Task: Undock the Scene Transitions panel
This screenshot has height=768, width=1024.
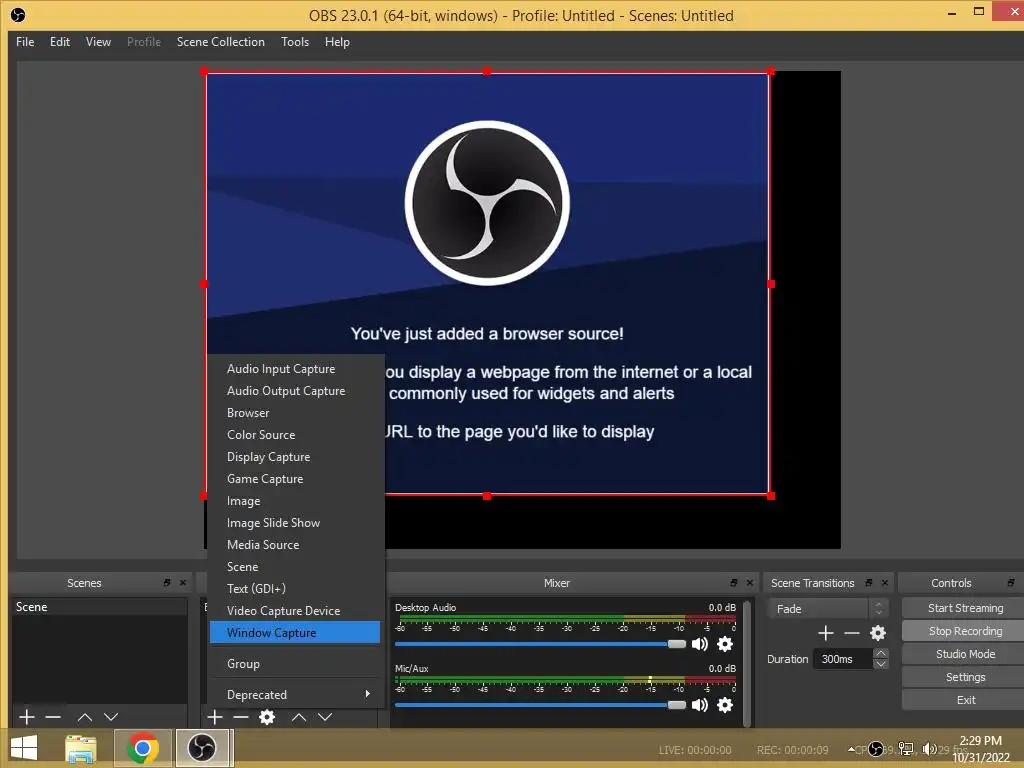Action: click(x=869, y=583)
